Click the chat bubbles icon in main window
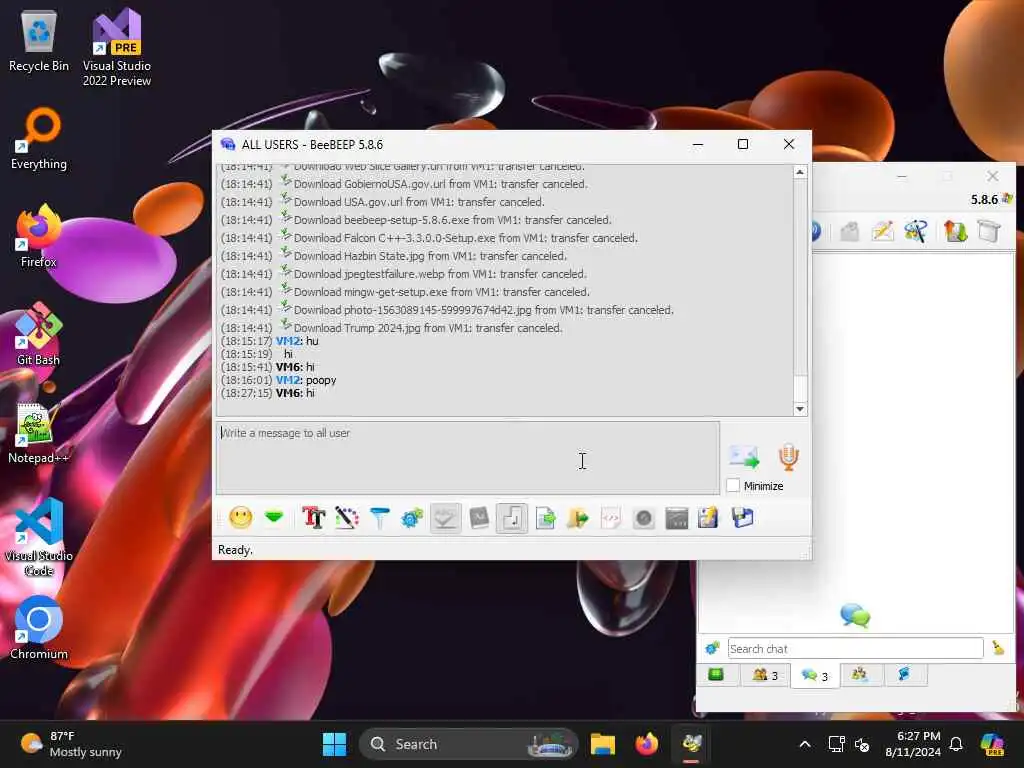 click(x=855, y=615)
